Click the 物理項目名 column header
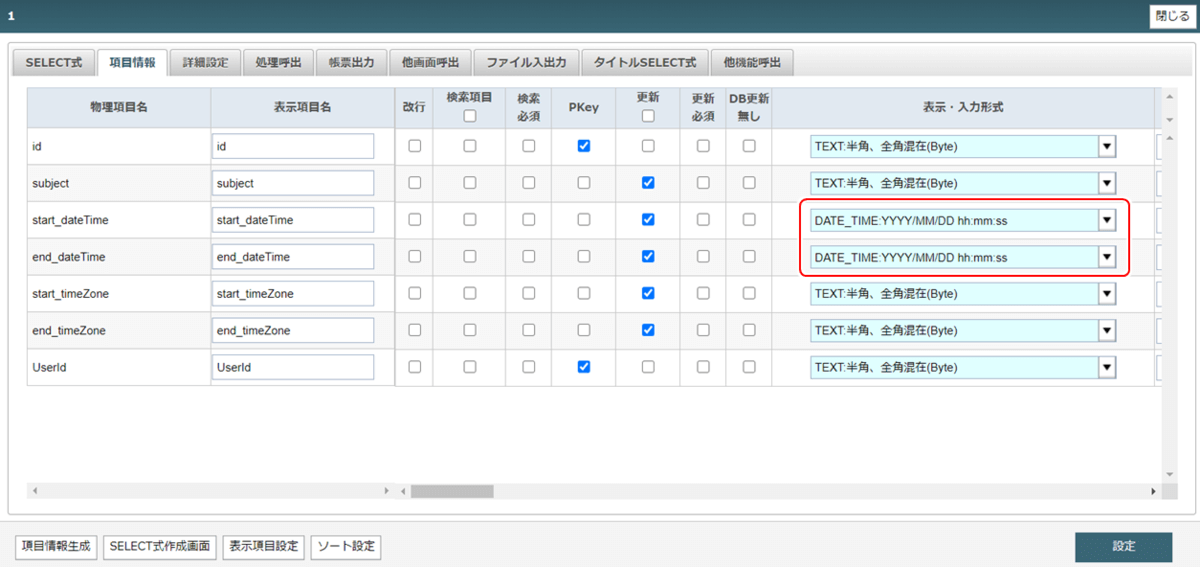Screen dimensions: 1200x567 click(119, 107)
